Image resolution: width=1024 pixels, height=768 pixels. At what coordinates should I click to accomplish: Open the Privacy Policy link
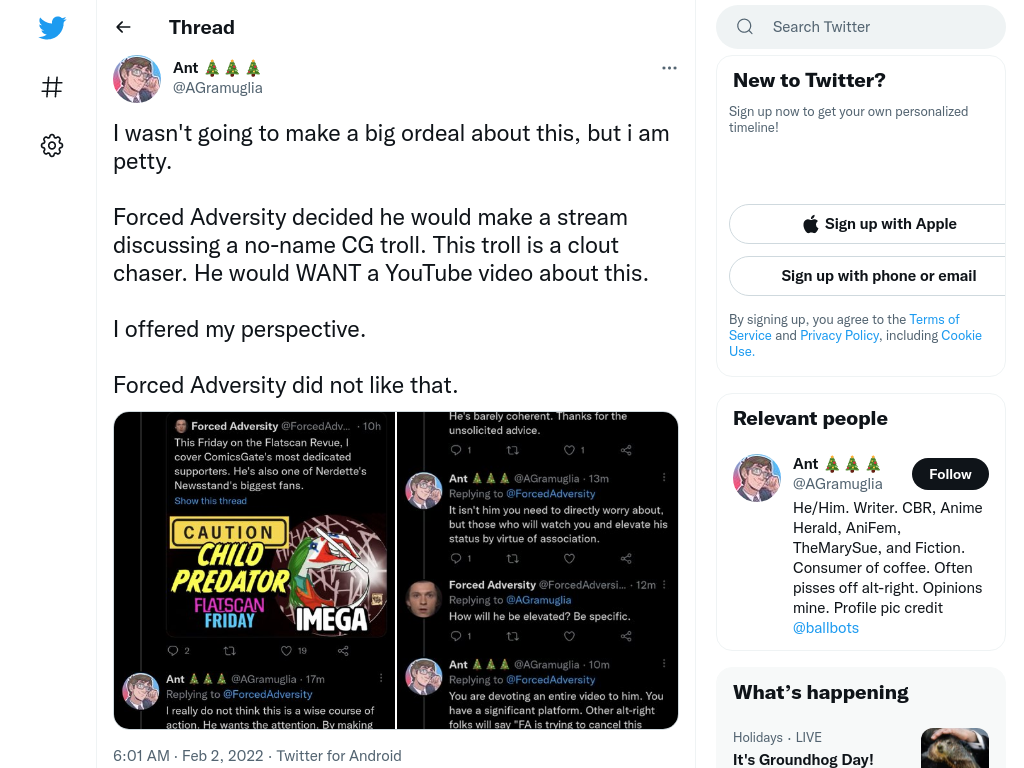pos(839,335)
